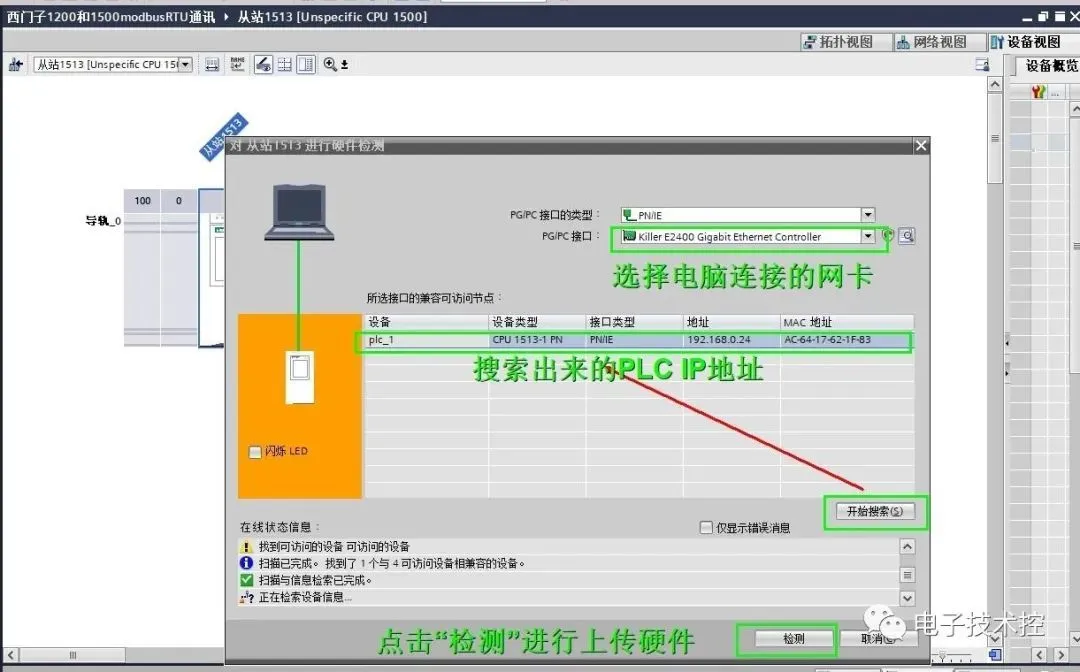Restore the editor window with the restore button
This screenshot has width=1080, height=672.
click(1043, 17)
